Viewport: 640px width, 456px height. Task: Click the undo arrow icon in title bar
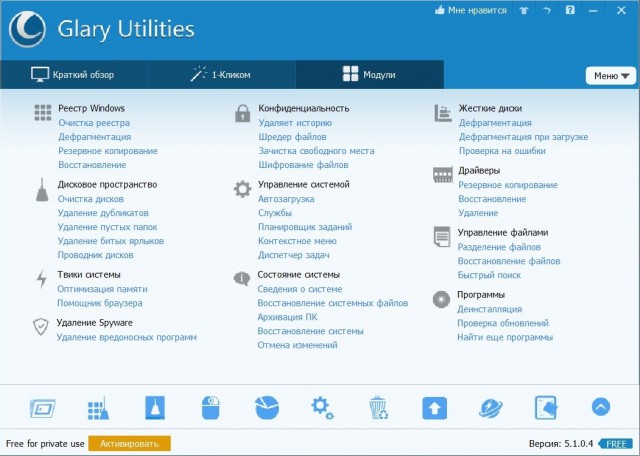547,11
